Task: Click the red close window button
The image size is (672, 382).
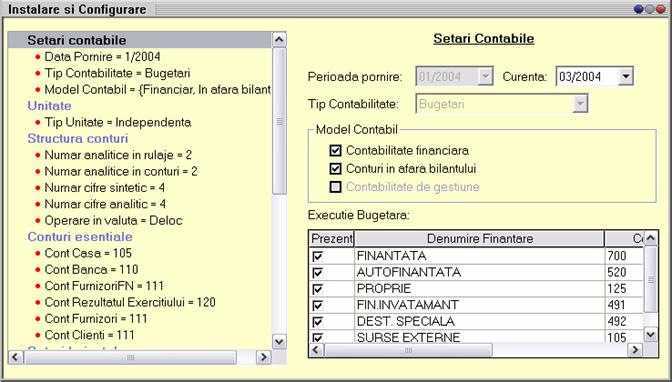Action: 661,9
